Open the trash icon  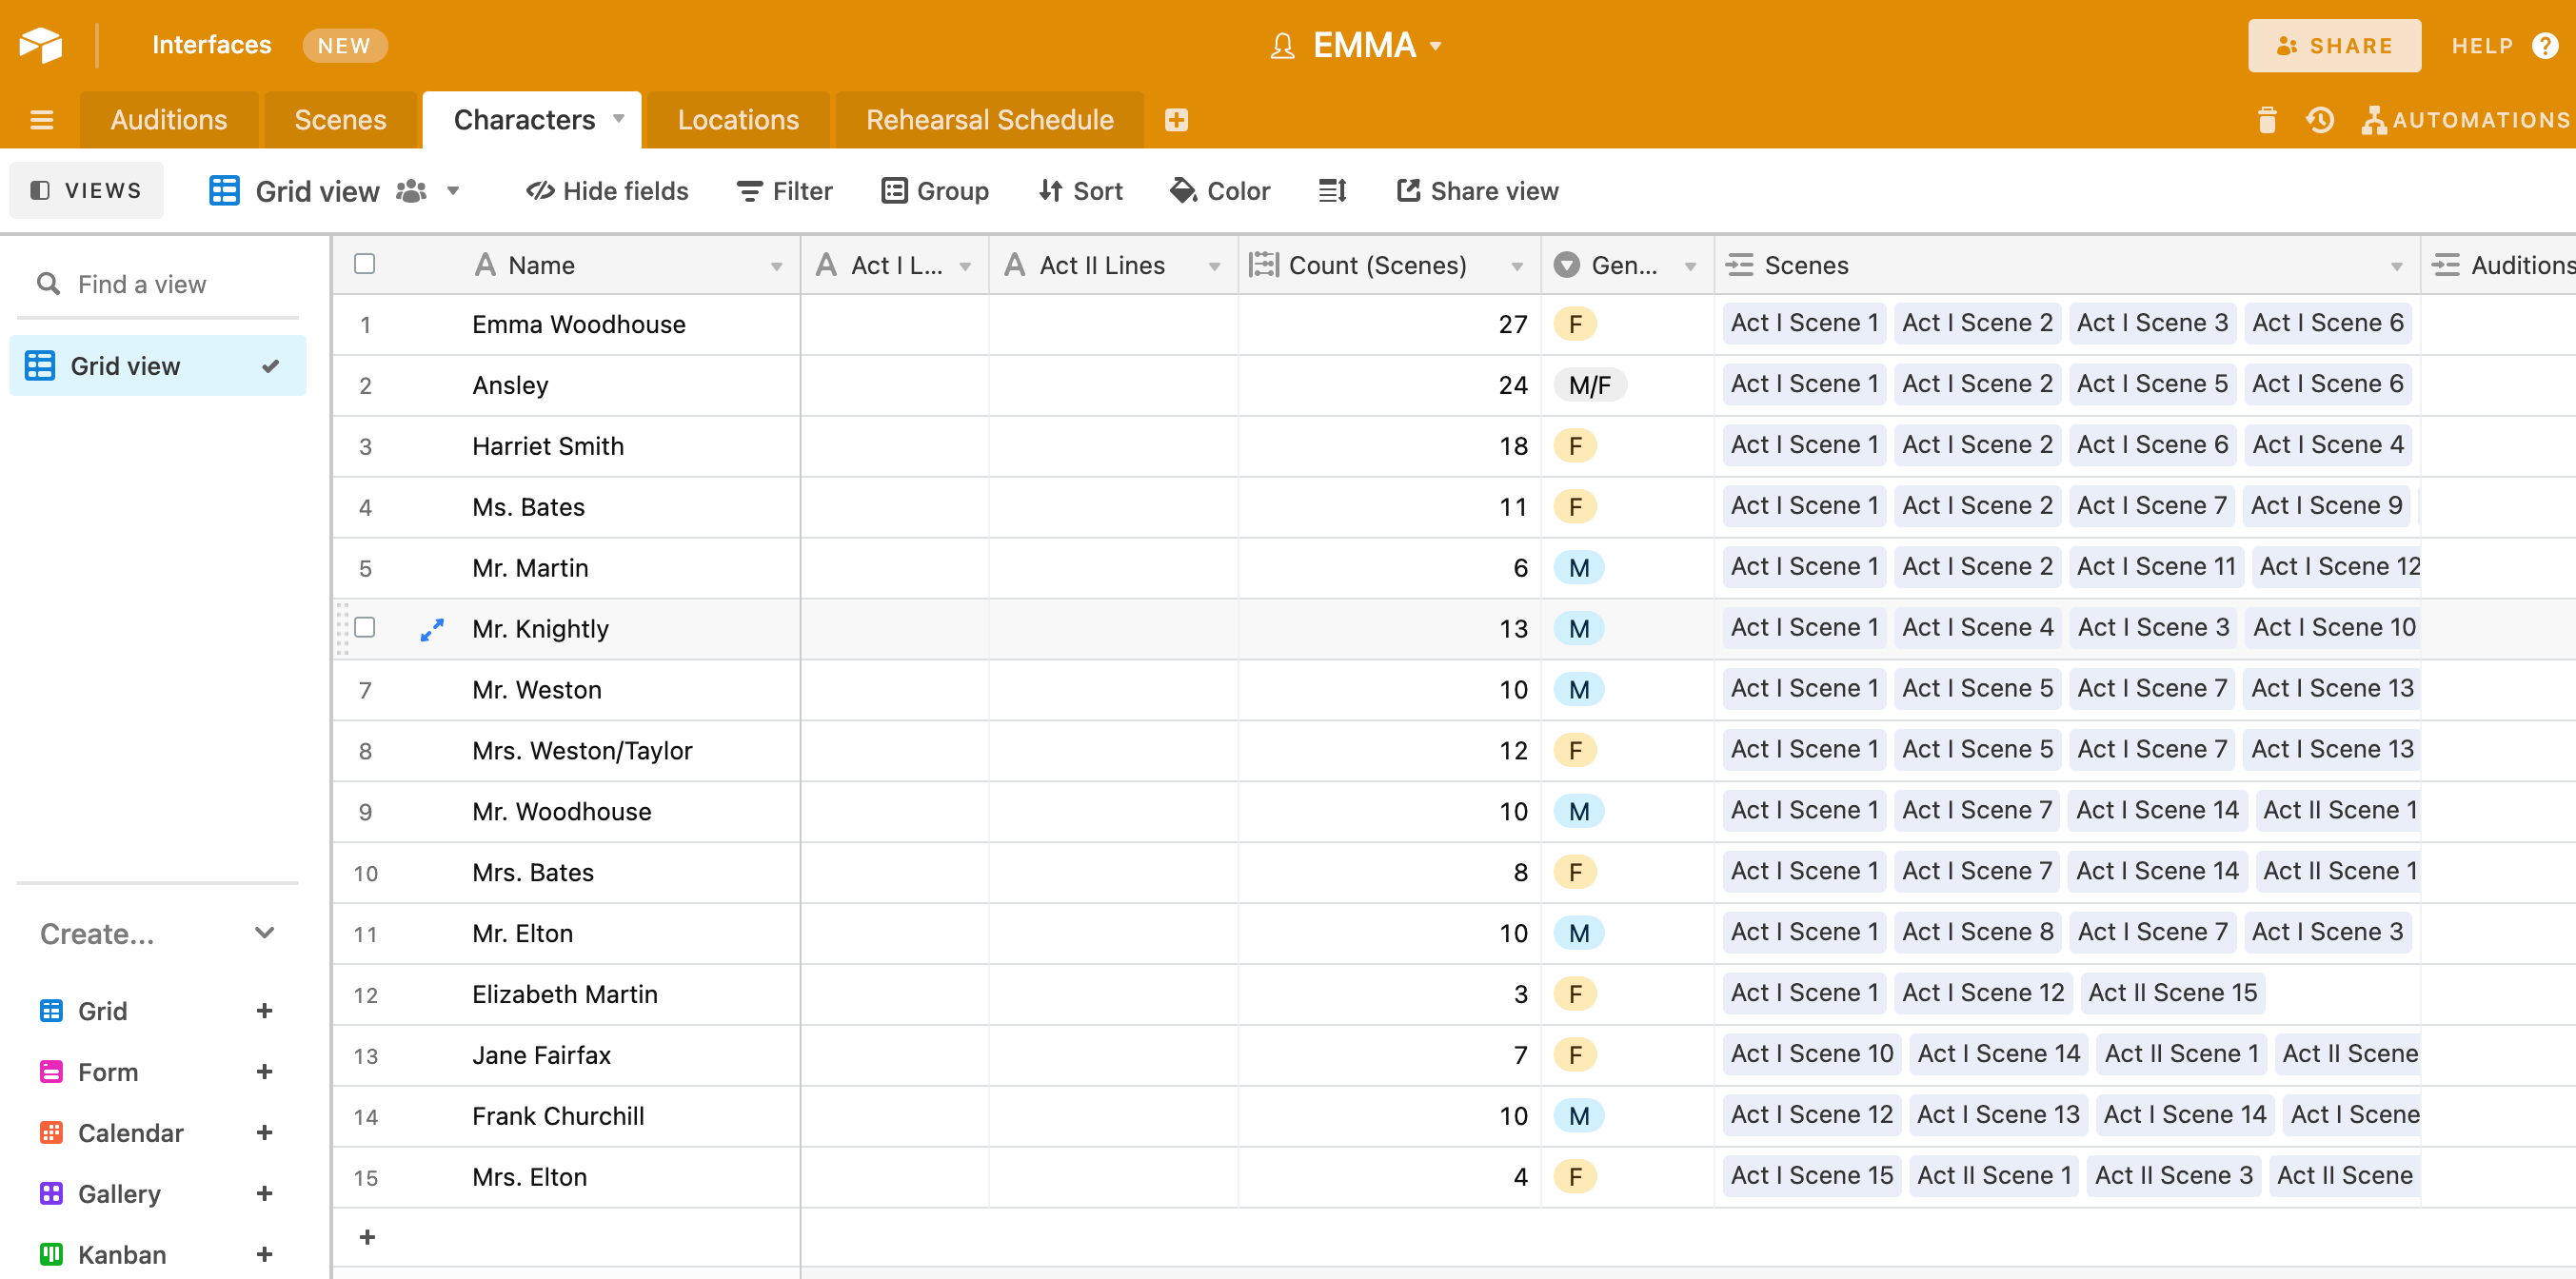[2267, 120]
